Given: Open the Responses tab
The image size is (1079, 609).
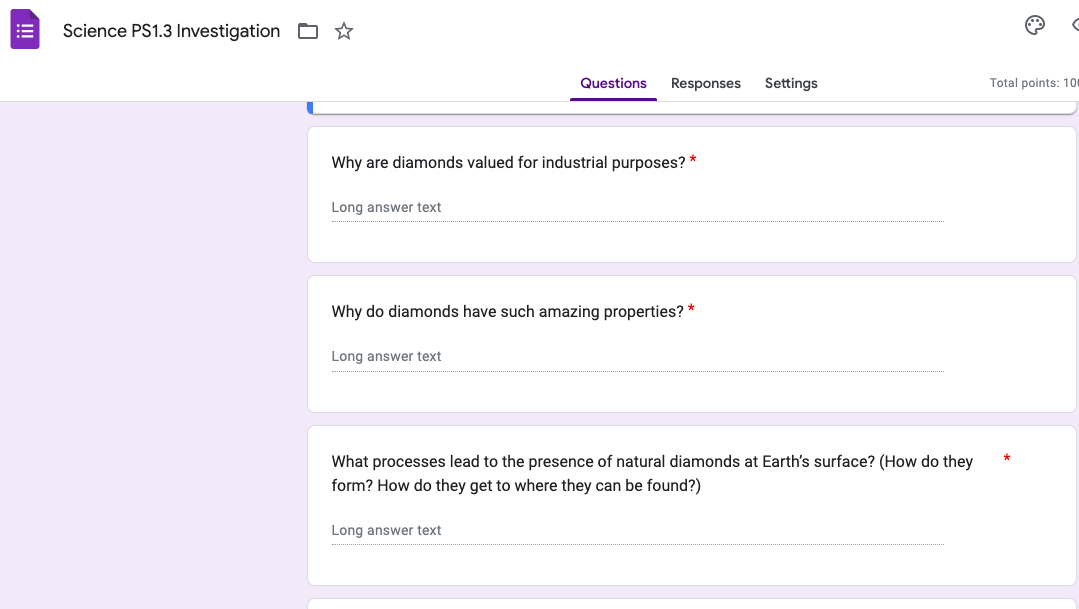Looking at the screenshot, I should coord(706,83).
